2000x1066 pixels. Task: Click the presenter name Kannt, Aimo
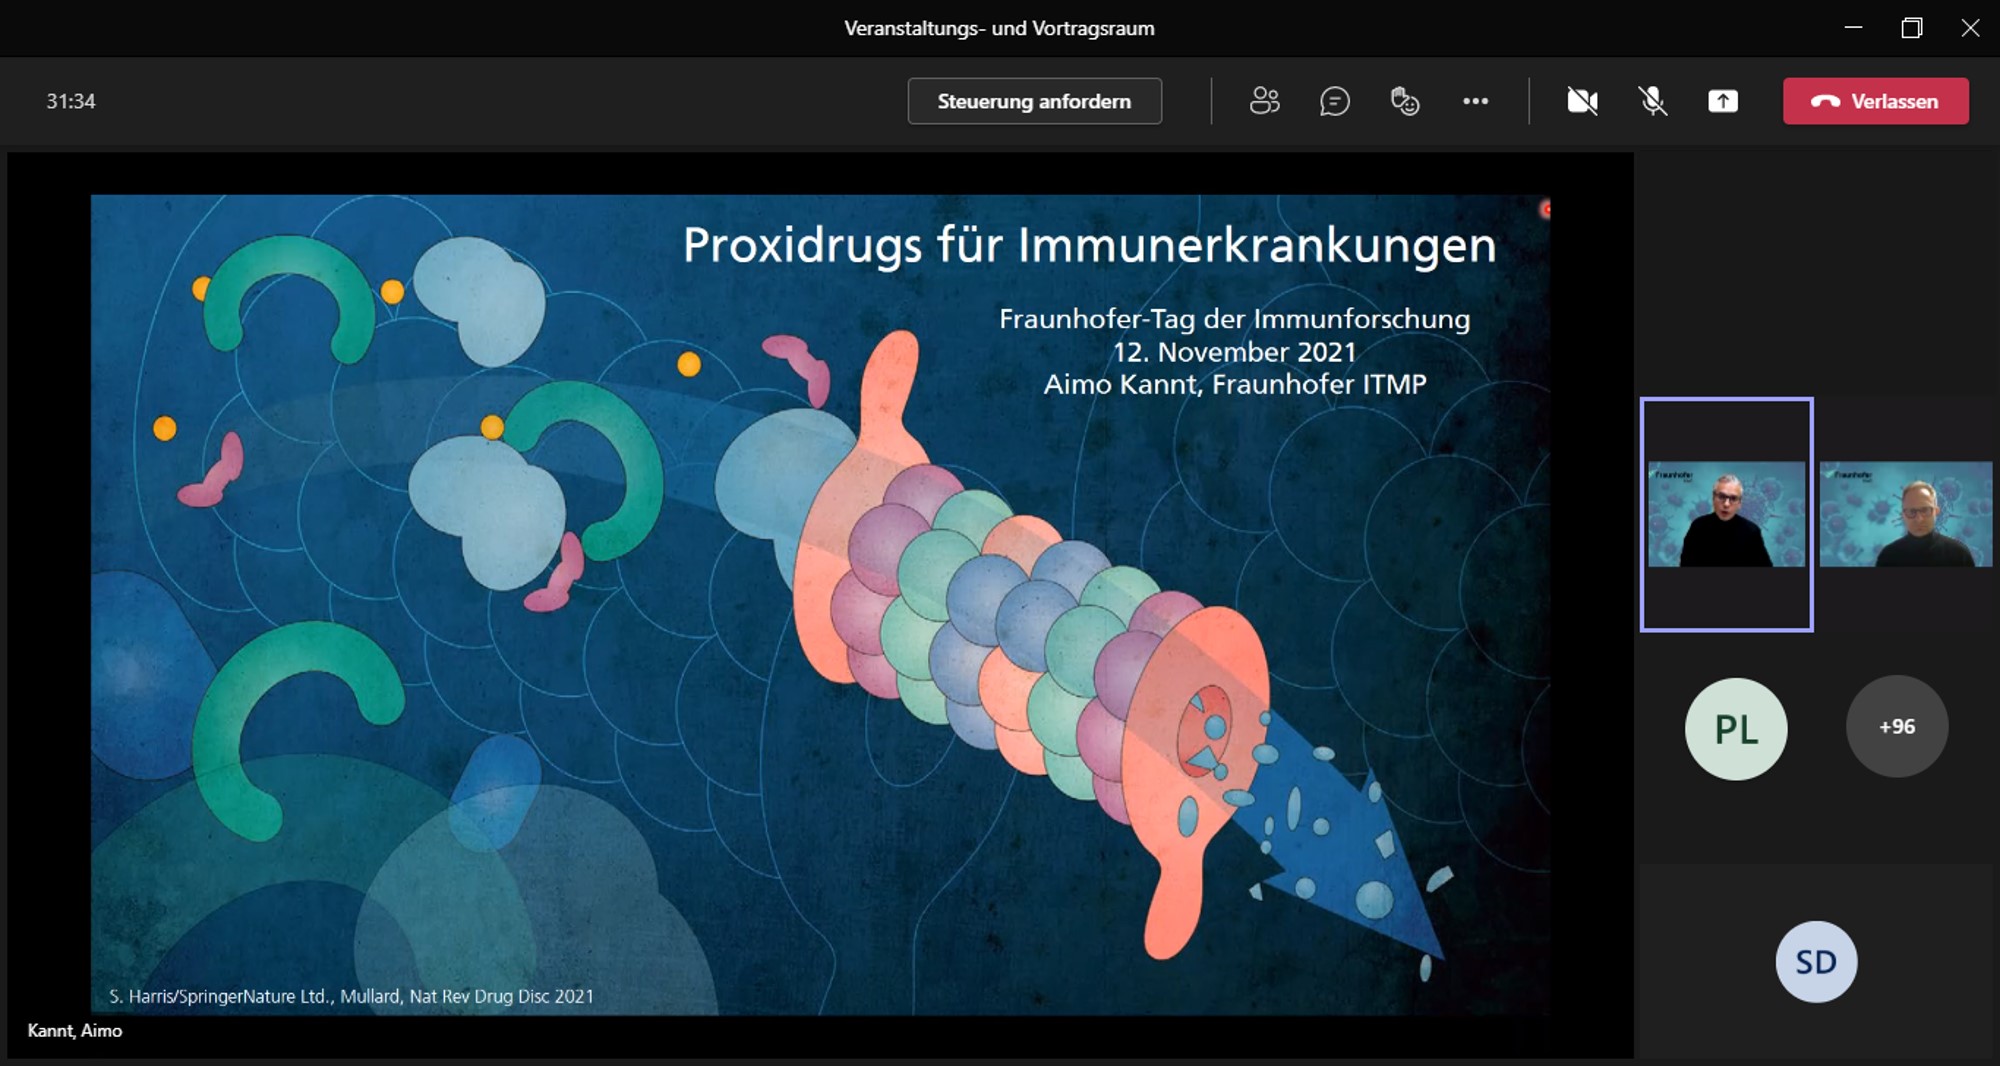(75, 1031)
